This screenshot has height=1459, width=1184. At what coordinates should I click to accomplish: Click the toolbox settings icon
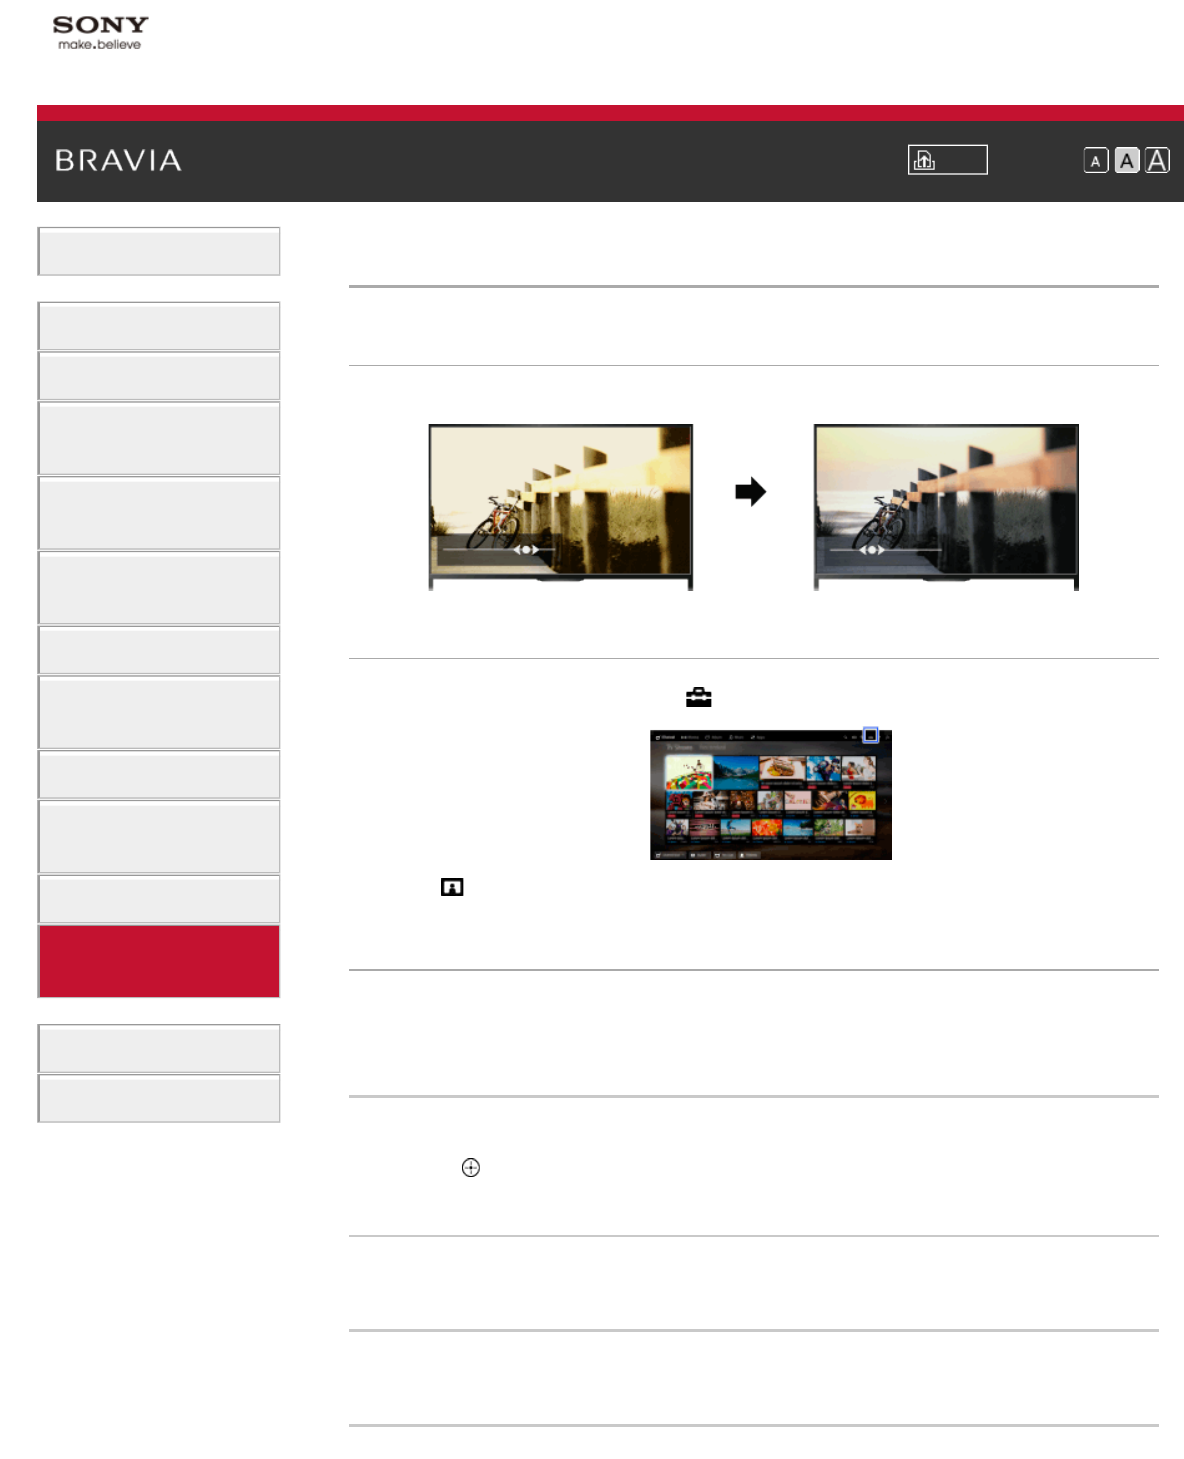coord(699,697)
